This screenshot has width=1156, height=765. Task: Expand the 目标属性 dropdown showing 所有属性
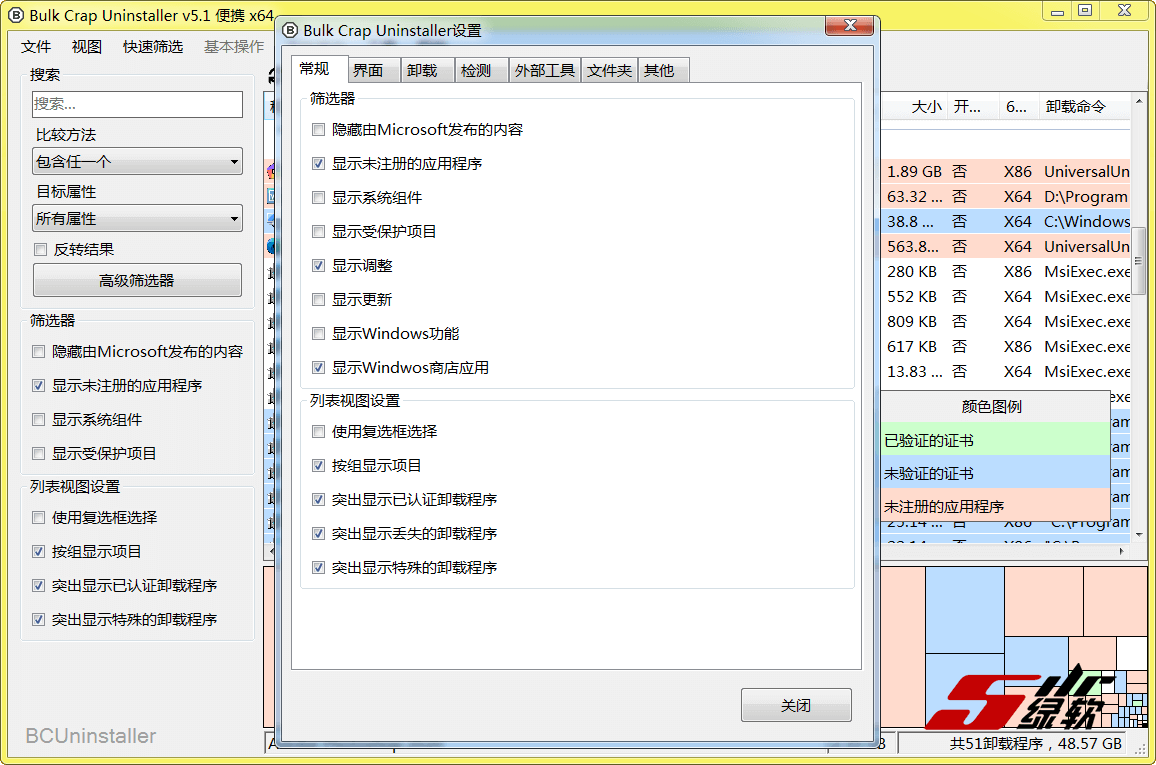138,218
